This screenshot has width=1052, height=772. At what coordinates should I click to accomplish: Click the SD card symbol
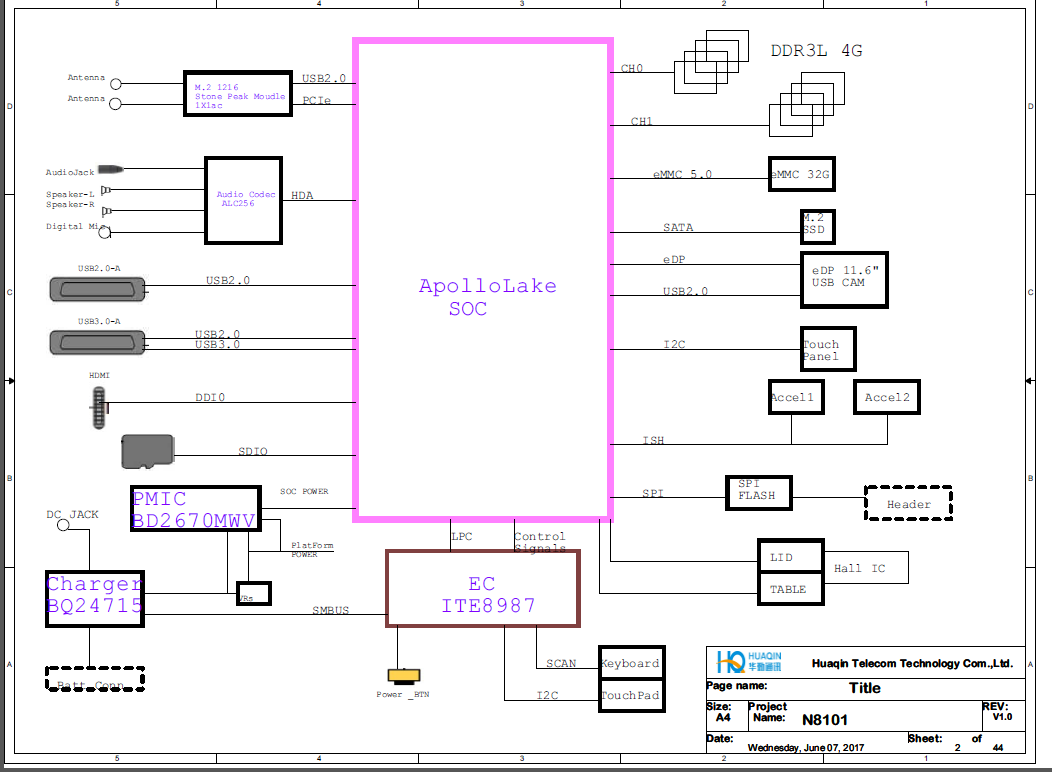[x=148, y=451]
